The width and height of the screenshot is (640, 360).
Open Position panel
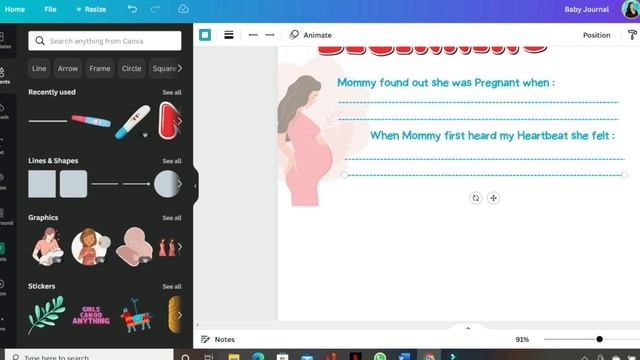click(x=596, y=35)
